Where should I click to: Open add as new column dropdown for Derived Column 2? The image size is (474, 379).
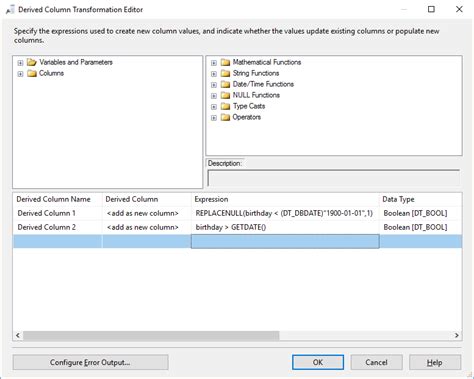[147, 227]
